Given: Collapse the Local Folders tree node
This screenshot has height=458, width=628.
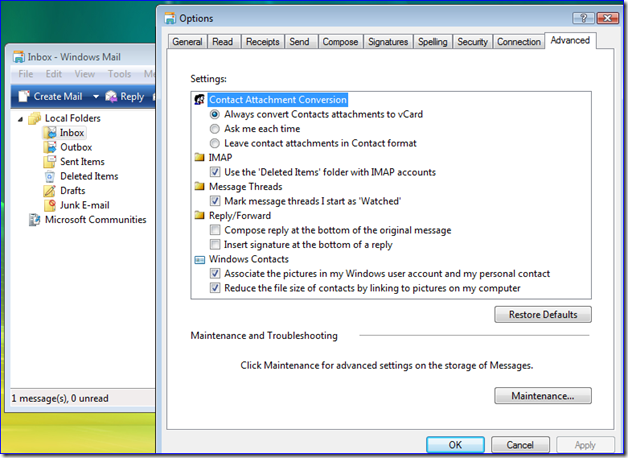Looking at the screenshot, I should coord(20,119).
